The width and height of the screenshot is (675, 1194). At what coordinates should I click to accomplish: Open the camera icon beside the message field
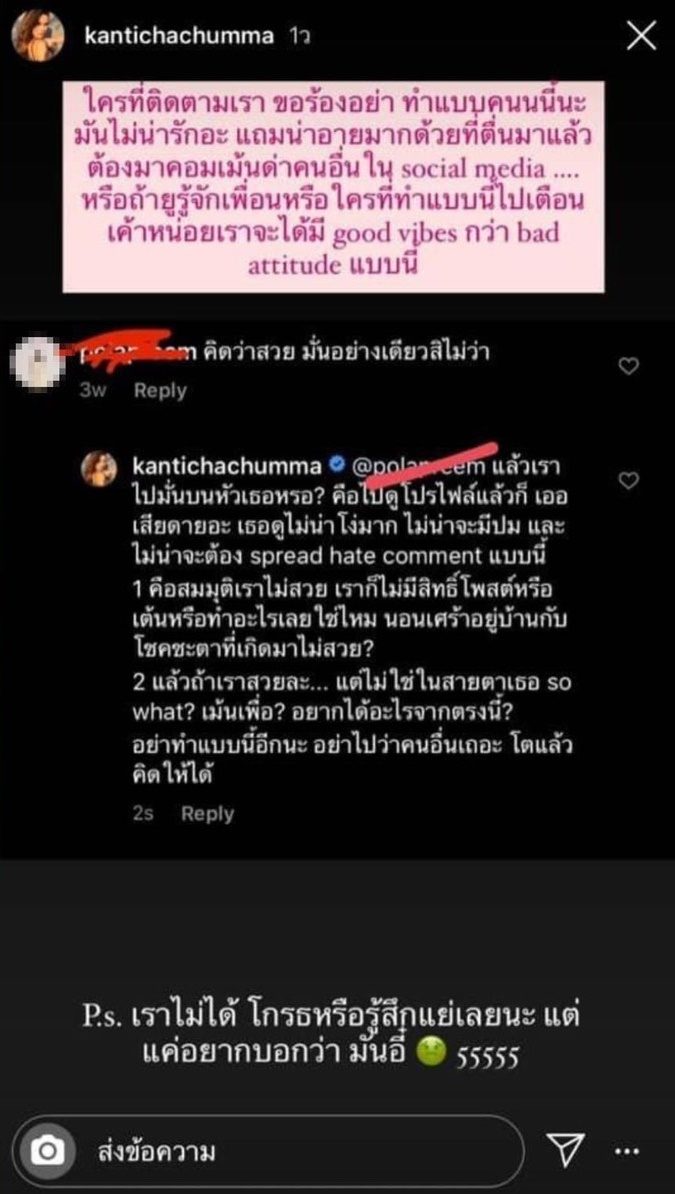(x=47, y=1151)
